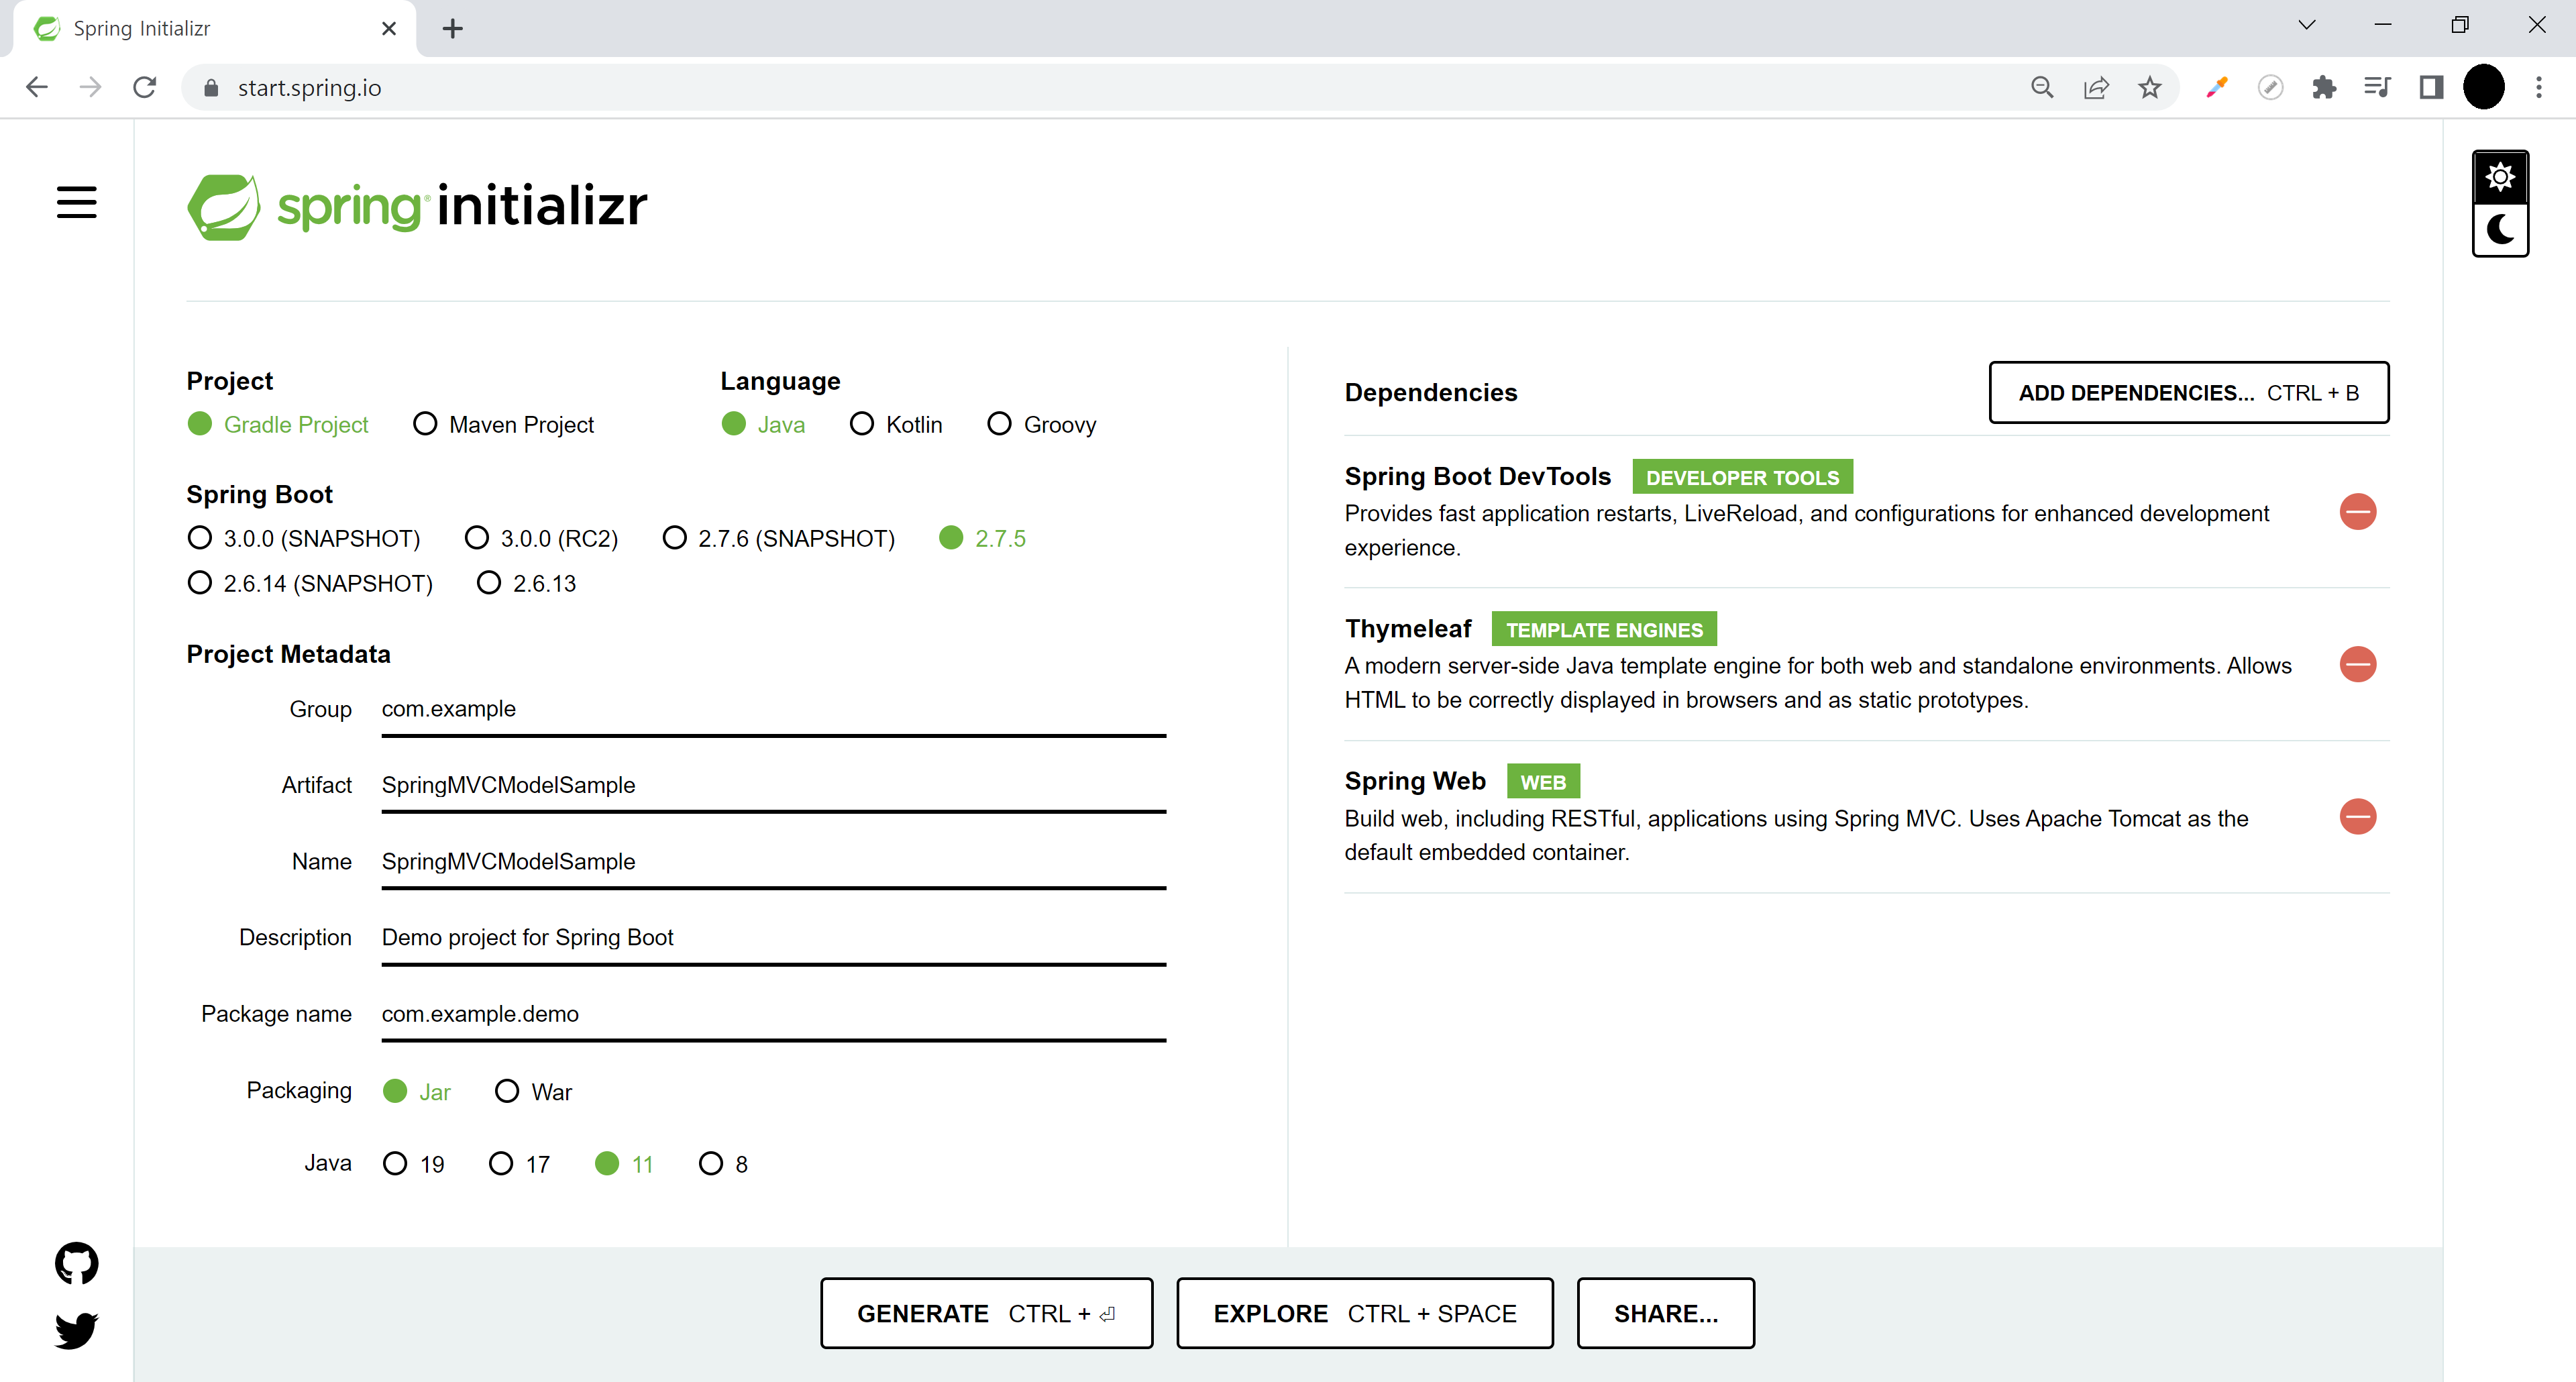Open Chrome three-dot menu
The width and height of the screenshot is (2576, 1382).
click(x=2538, y=88)
